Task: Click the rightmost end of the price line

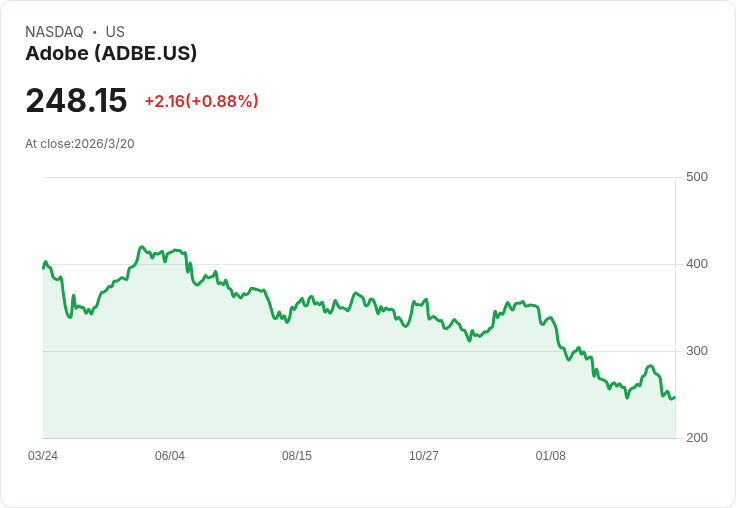Action: coord(674,397)
